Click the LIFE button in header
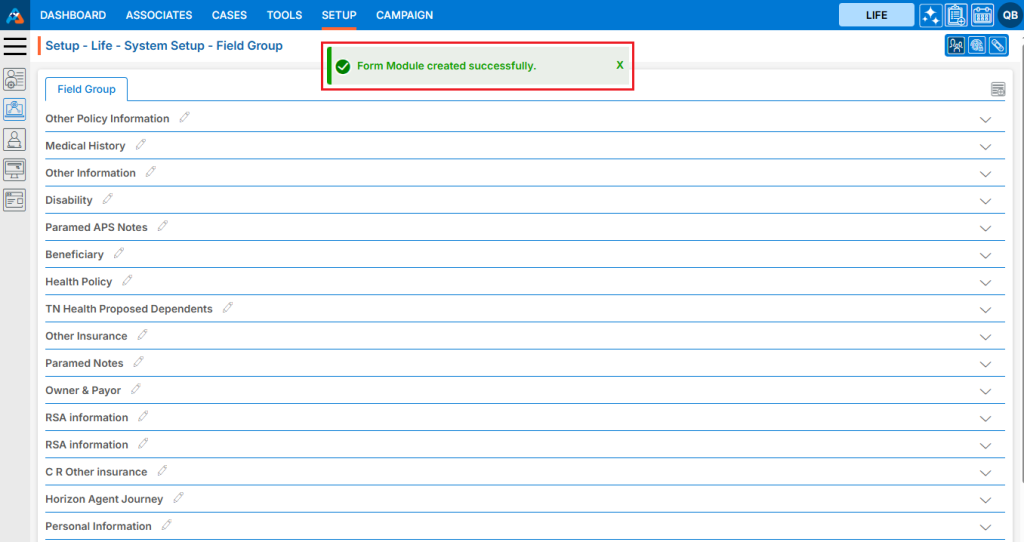Screen dimensions: 1024x542 [x=876, y=15]
